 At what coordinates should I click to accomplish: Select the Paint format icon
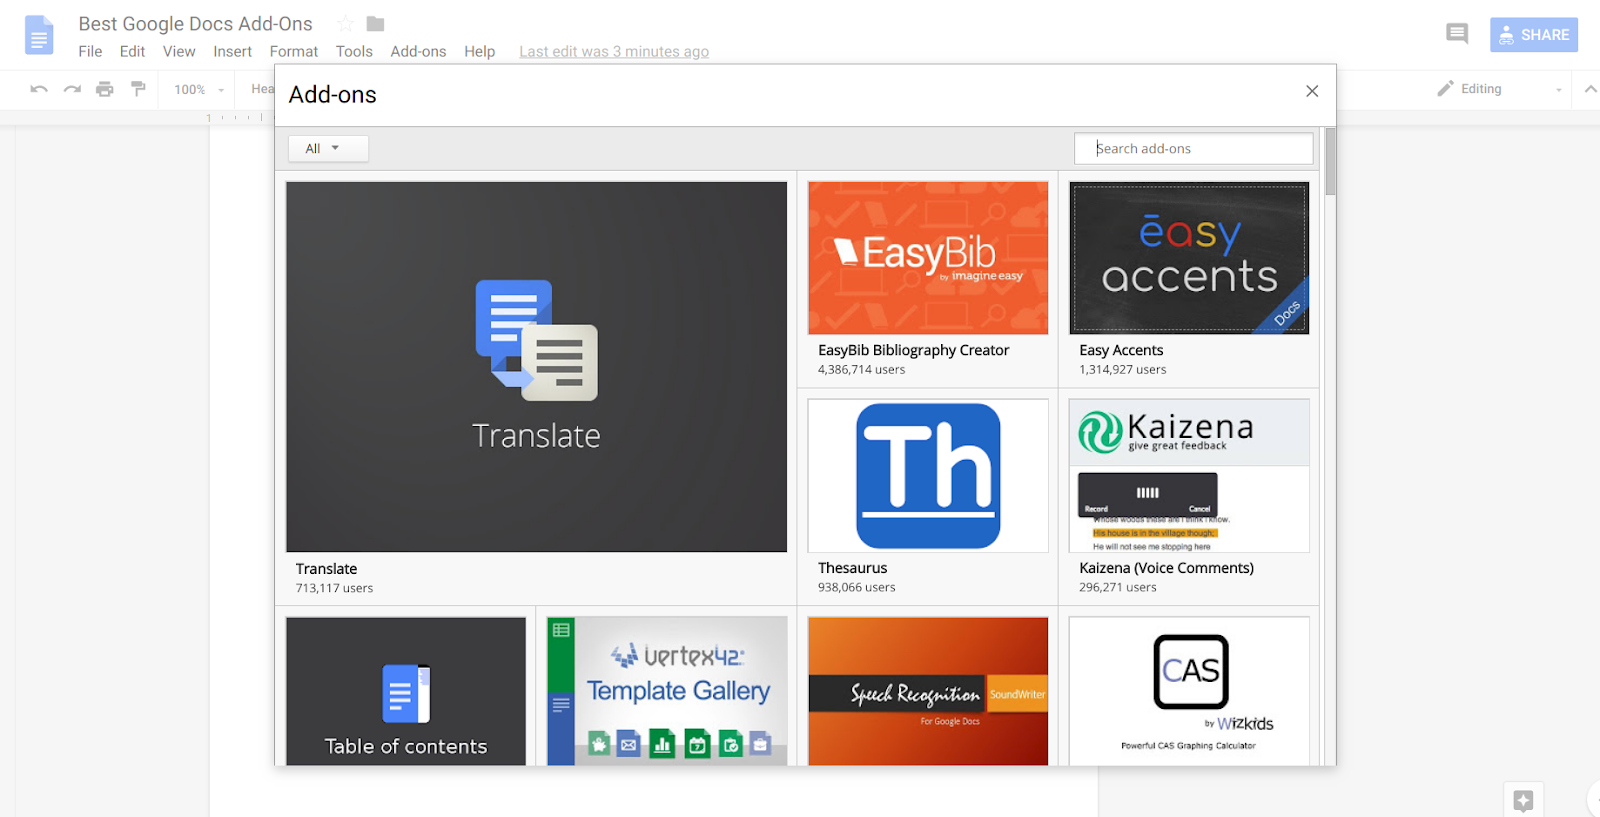[x=138, y=89]
